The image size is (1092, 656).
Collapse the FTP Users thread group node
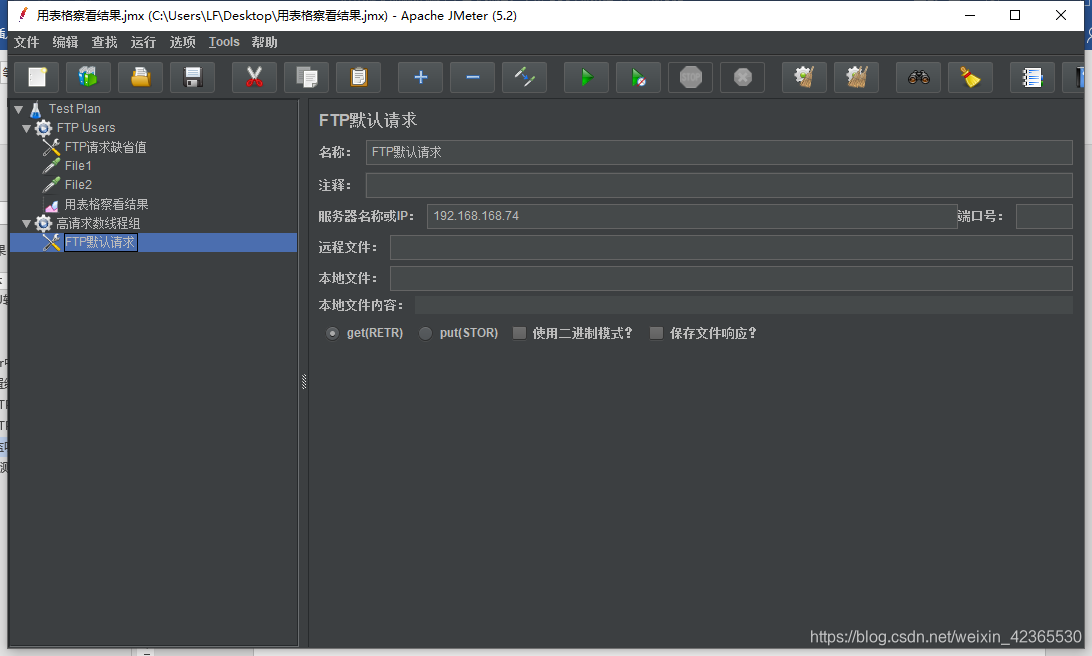[x=26, y=127]
